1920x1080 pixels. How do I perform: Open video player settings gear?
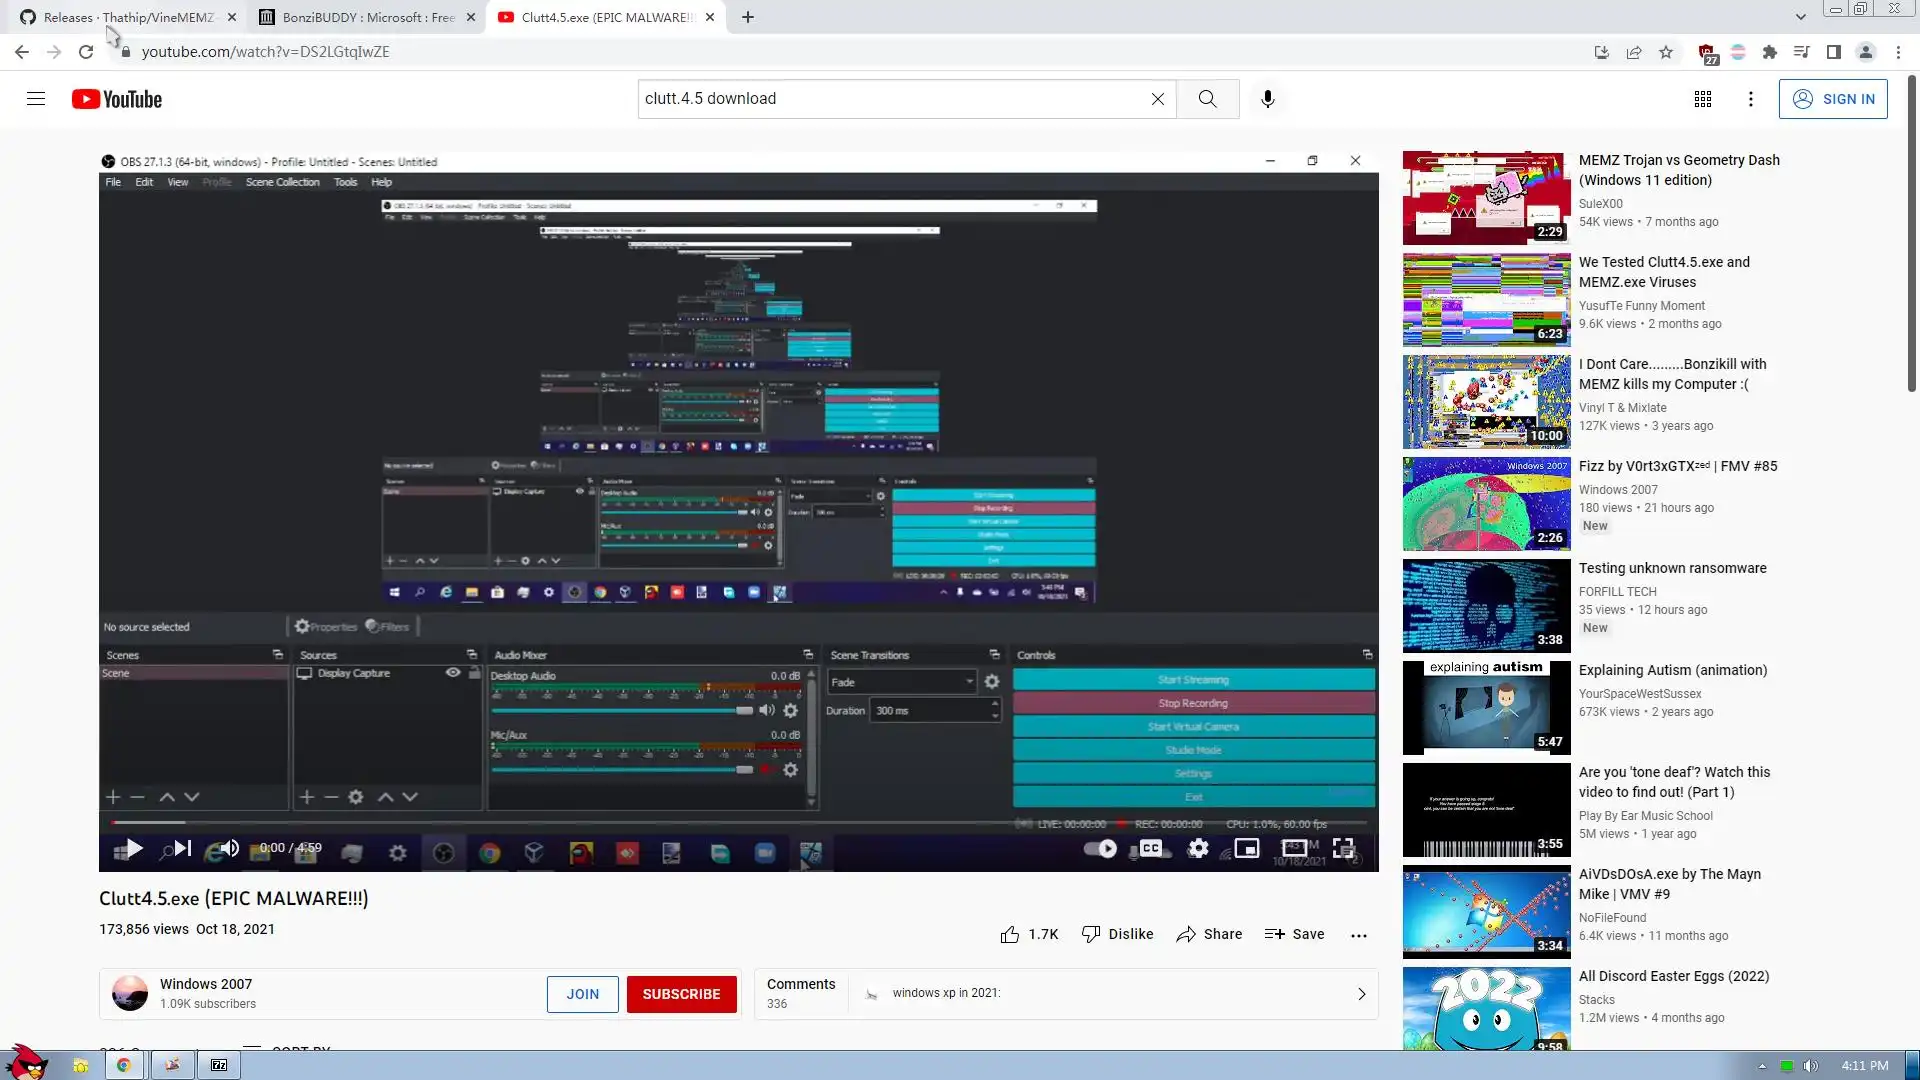[1198, 849]
